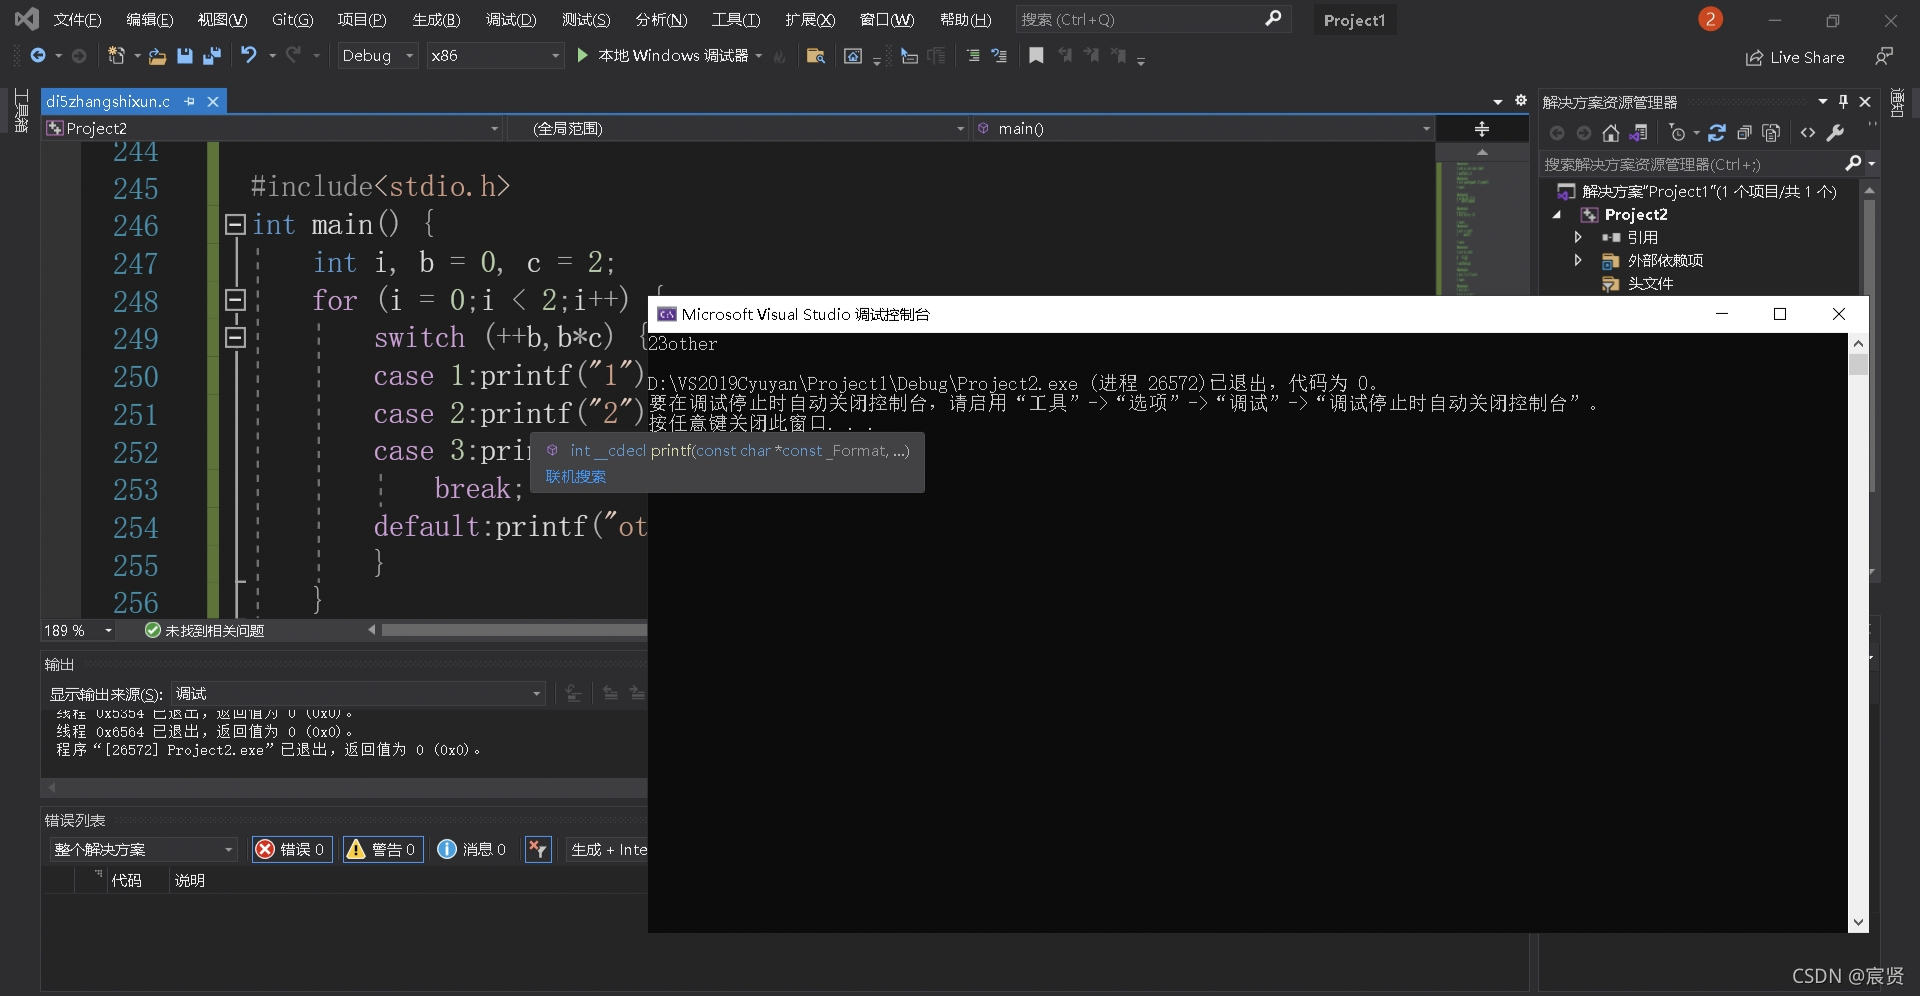The height and width of the screenshot is (996, 1920).
Task: Open the Tools menu
Action: [735, 19]
